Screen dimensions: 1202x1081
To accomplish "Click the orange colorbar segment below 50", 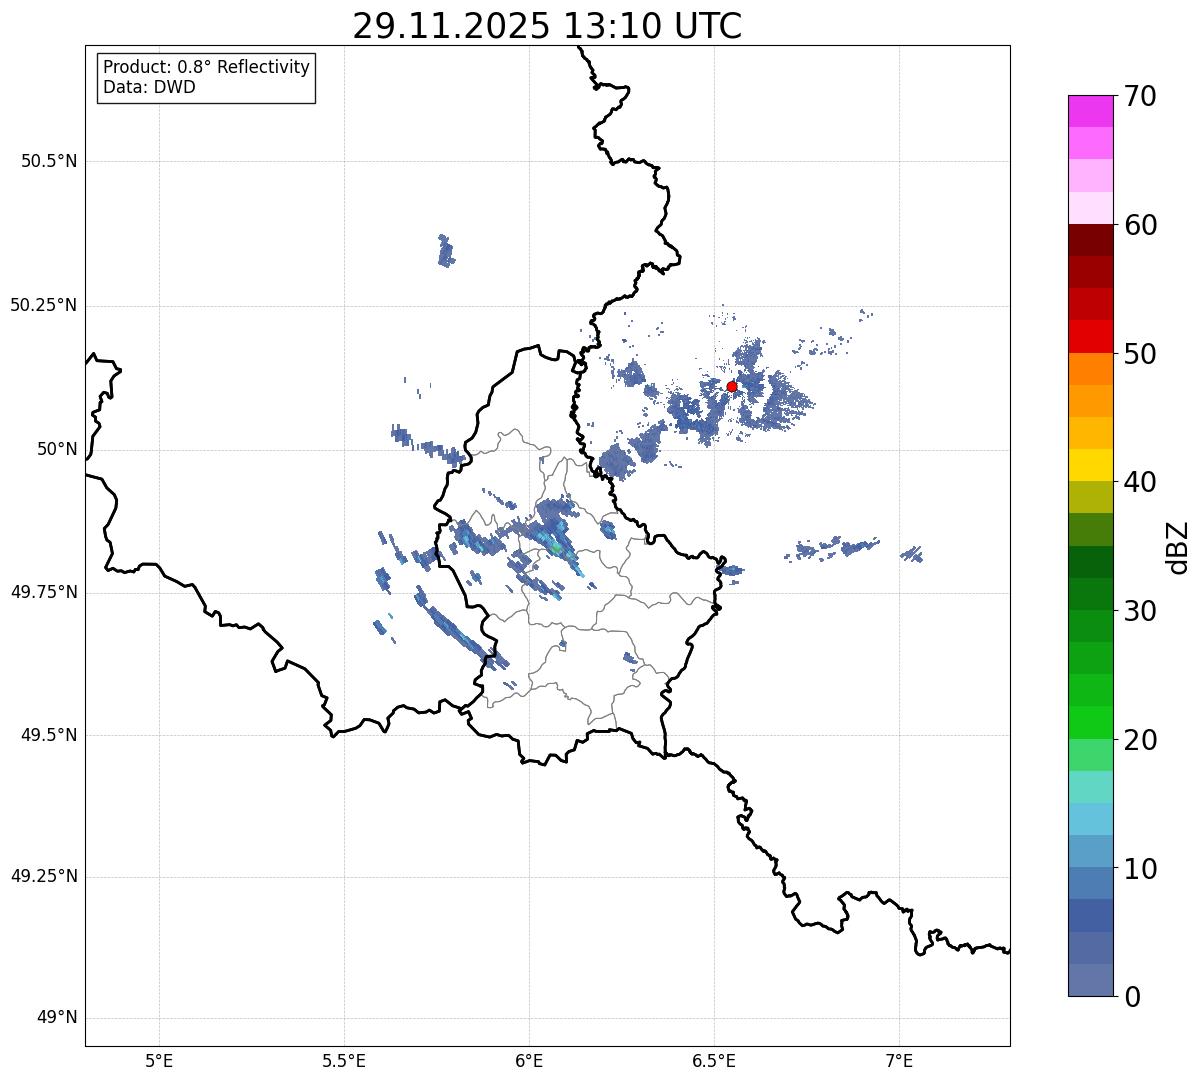I will tap(1090, 369).
